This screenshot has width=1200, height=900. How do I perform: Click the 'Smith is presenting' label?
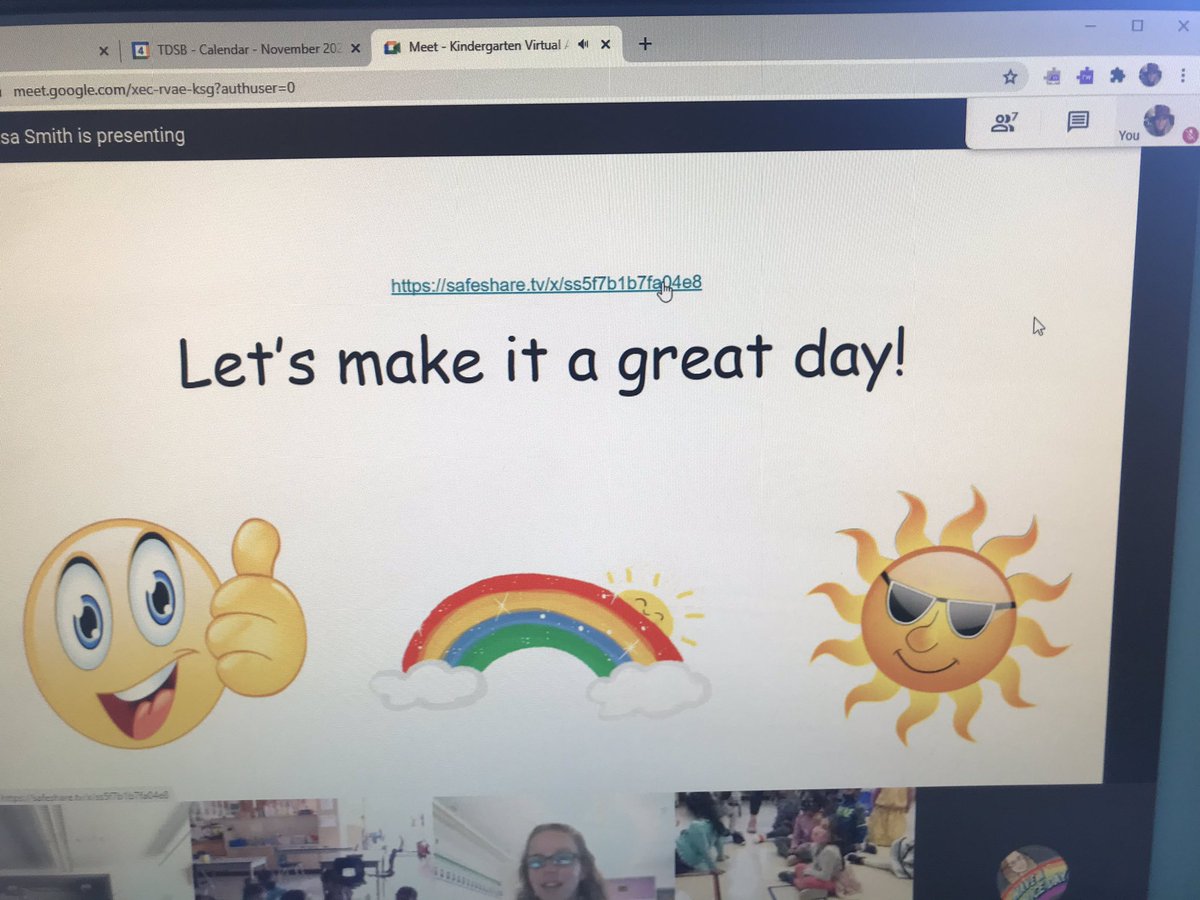click(x=104, y=135)
